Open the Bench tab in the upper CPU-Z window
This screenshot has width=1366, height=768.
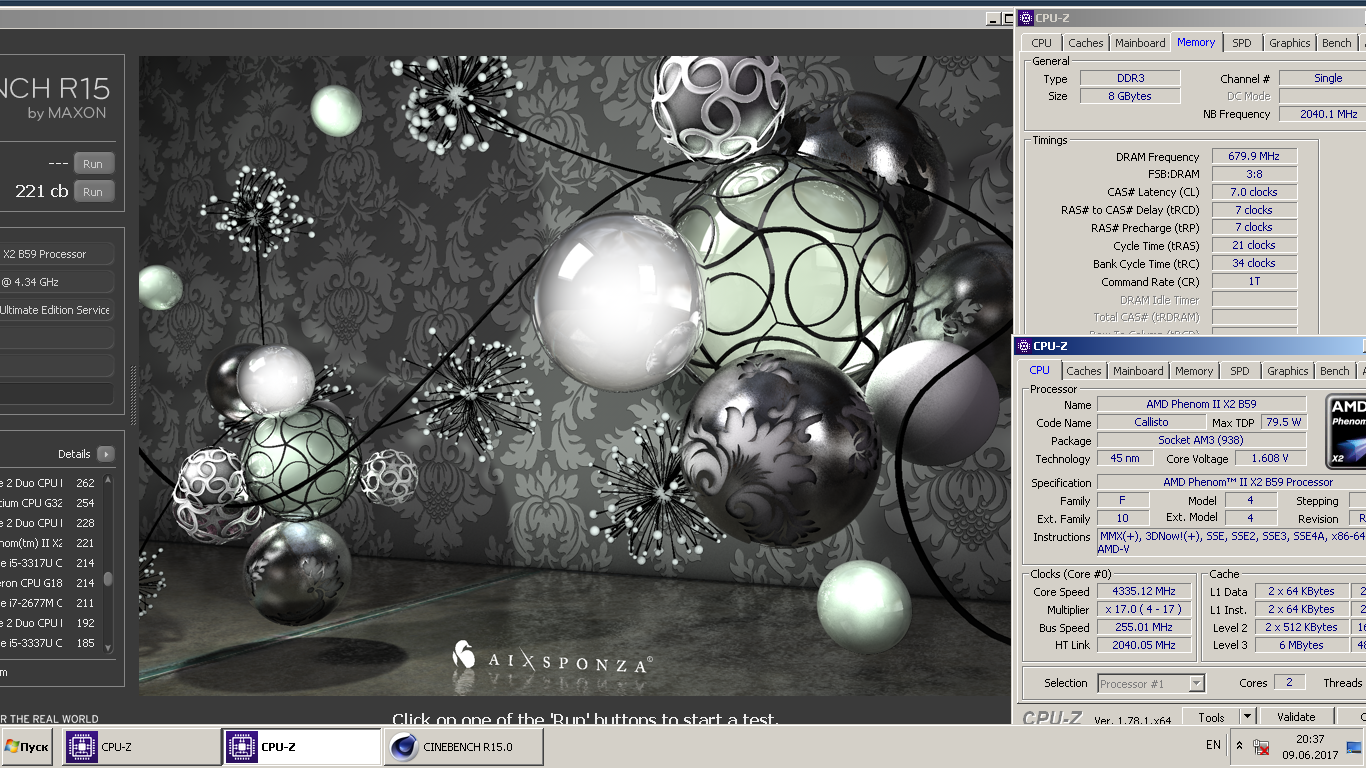(1336, 43)
